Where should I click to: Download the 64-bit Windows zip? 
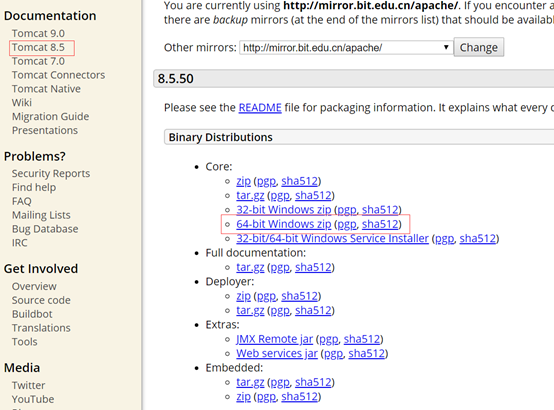(284, 224)
